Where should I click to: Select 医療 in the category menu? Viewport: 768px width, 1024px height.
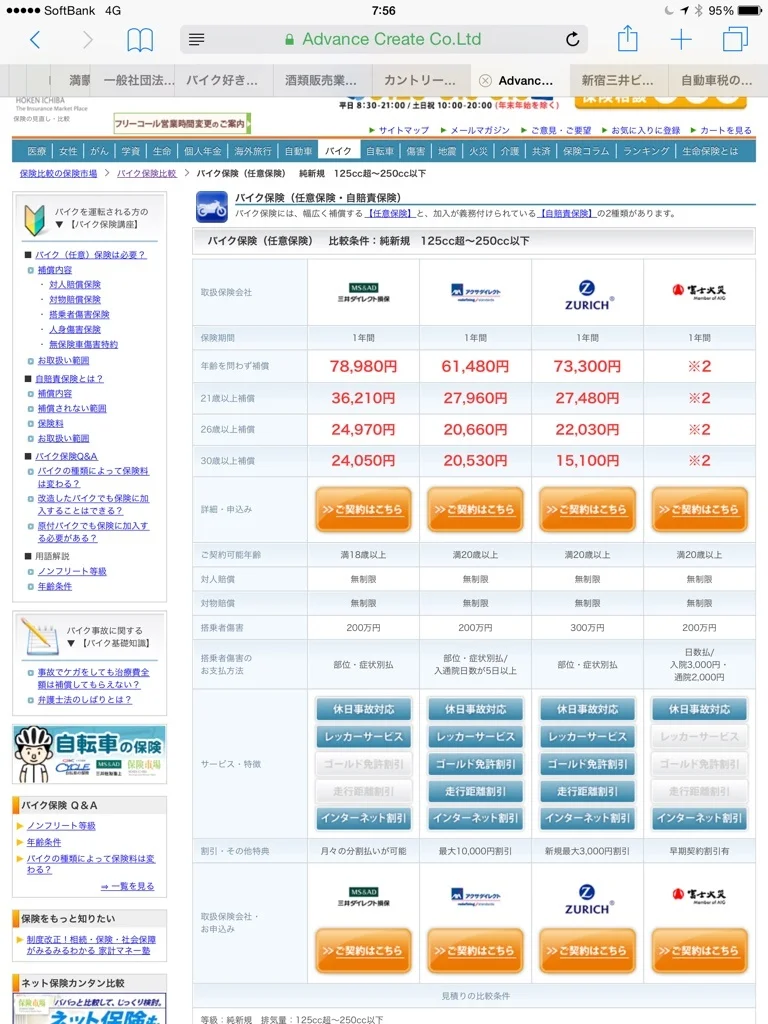tap(37, 151)
